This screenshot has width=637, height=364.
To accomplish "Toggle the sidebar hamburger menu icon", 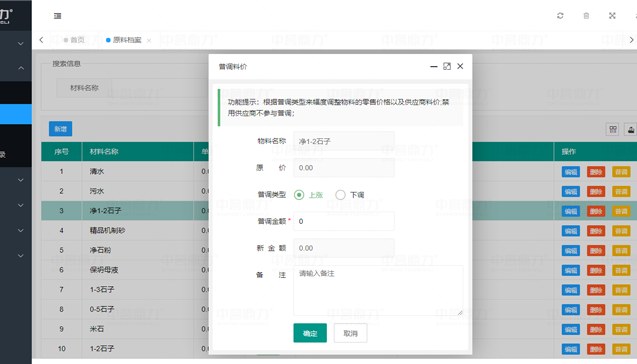I will tap(57, 16).
